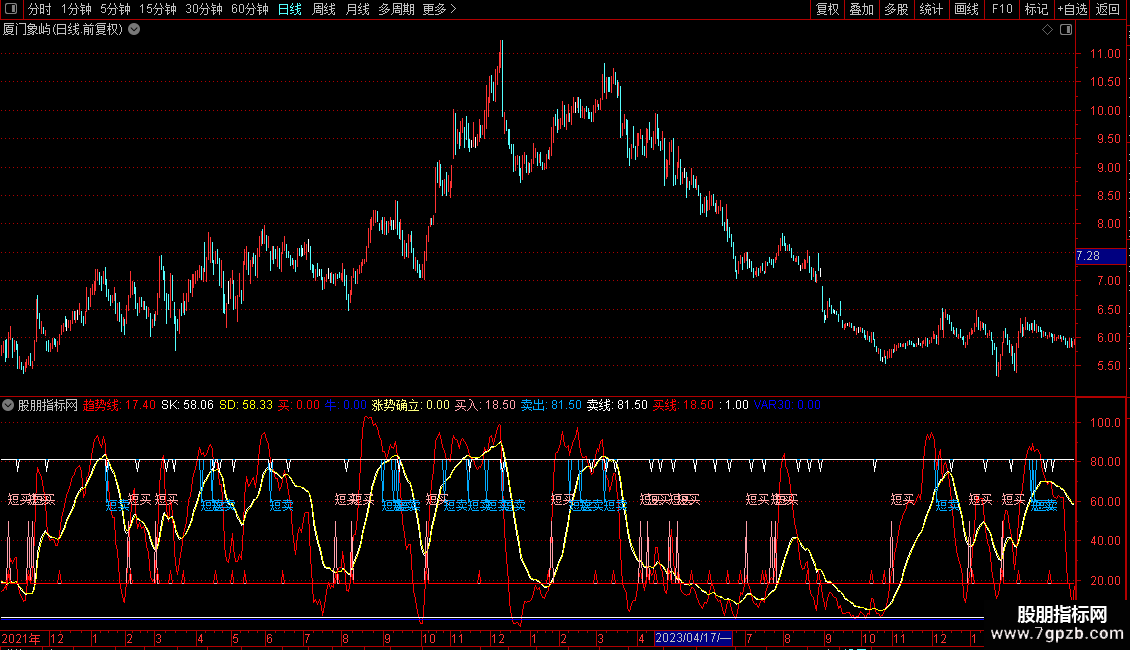Switch to the 周线 weekly chart tab
This screenshot has width=1130, height=650.
click(x=324, y=10)
